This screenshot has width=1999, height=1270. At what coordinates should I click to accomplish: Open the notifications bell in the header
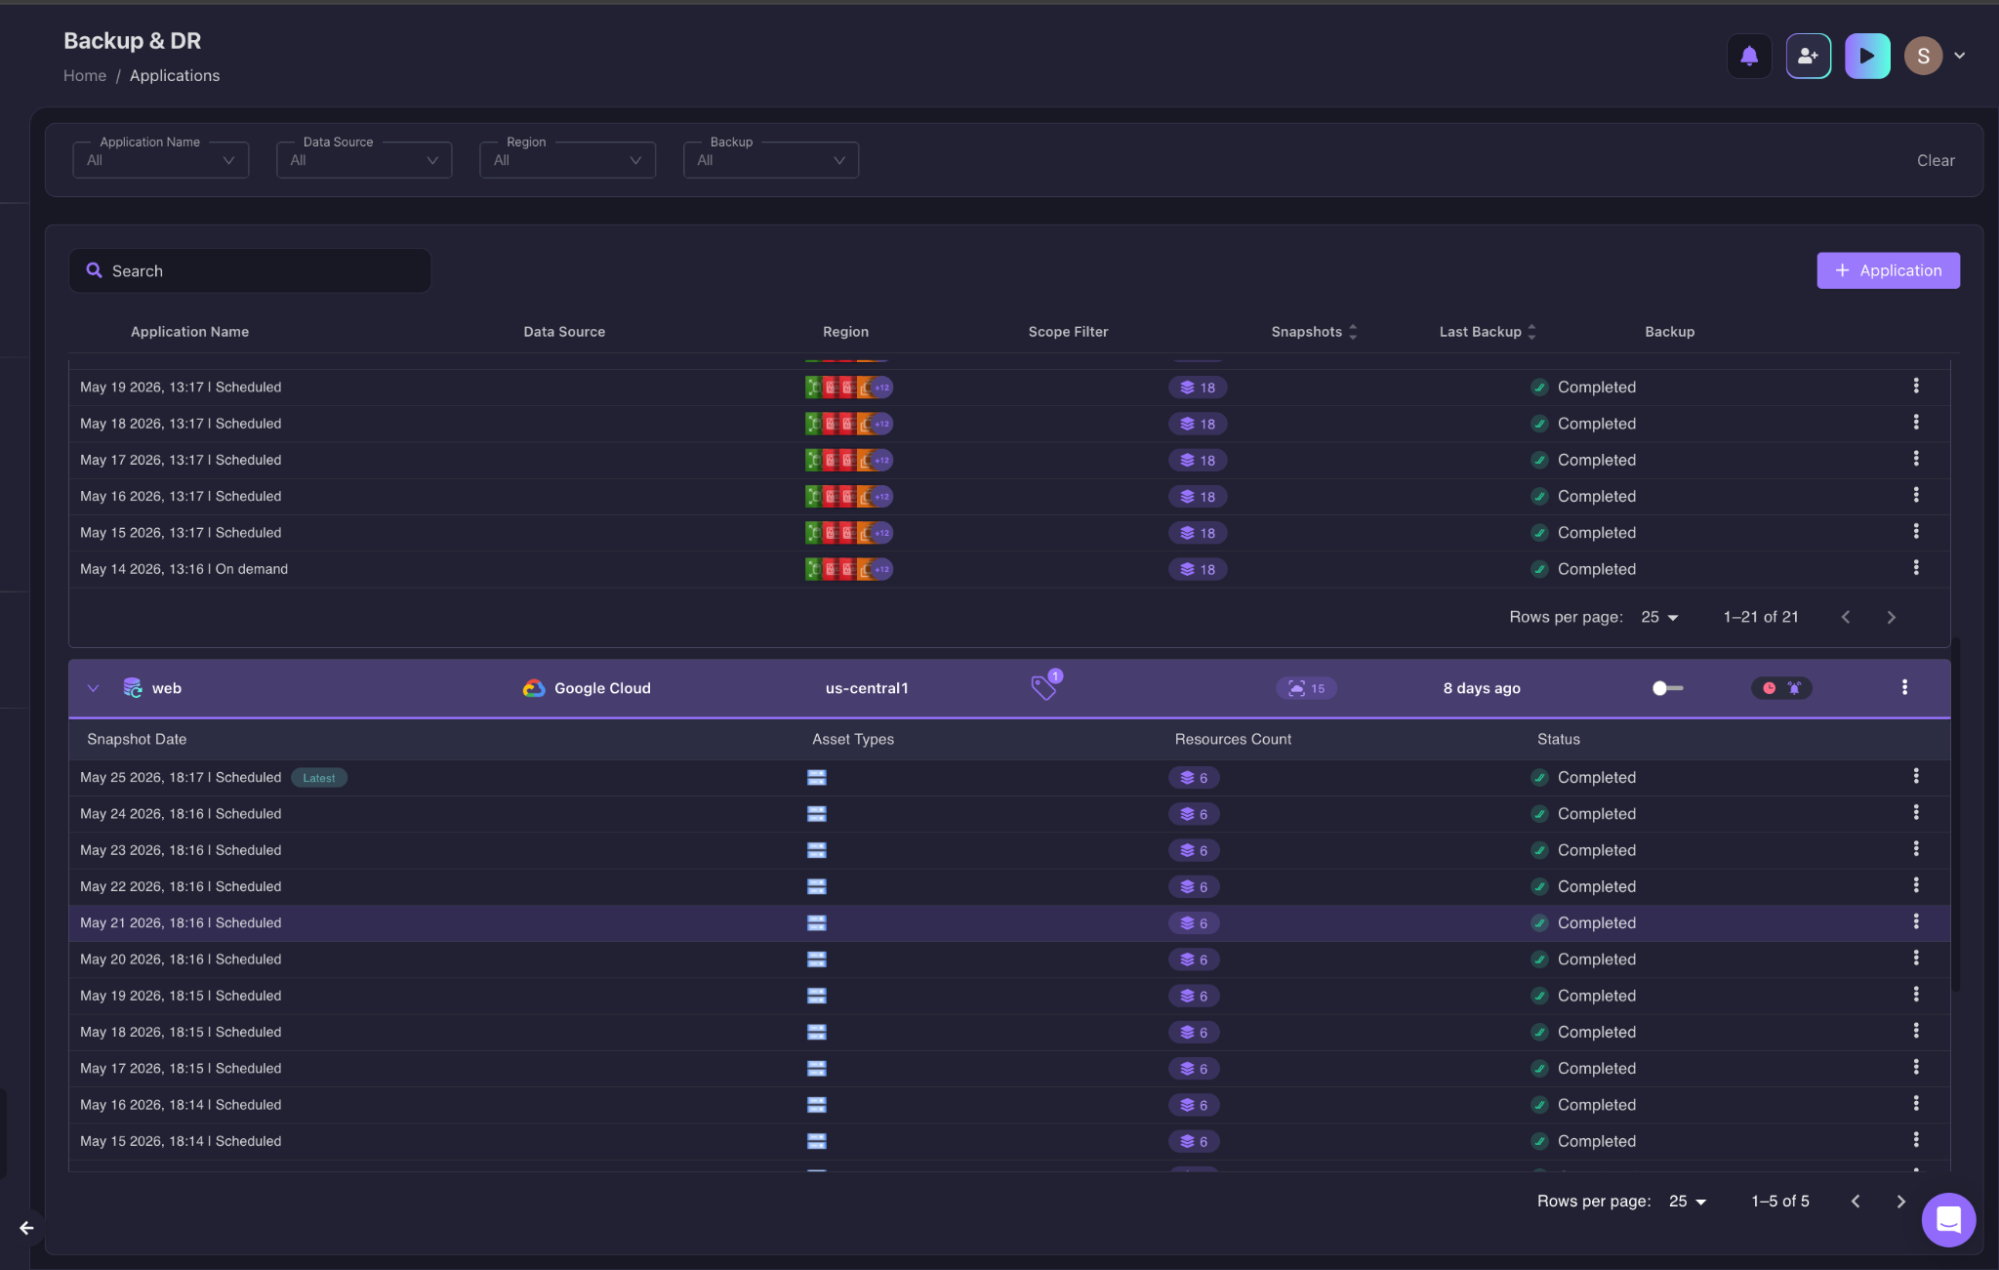[x=1749, y=56]
